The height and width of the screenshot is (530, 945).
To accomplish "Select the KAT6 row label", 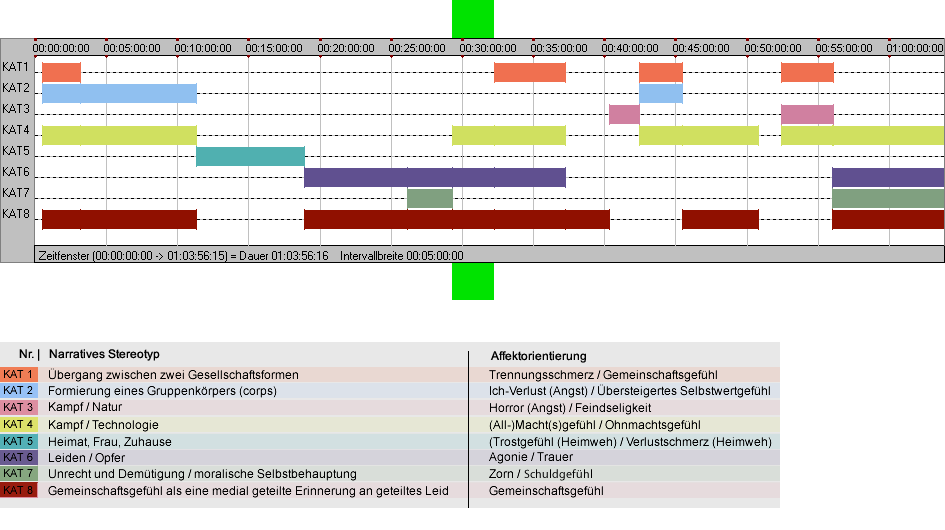I will (16, 172).
